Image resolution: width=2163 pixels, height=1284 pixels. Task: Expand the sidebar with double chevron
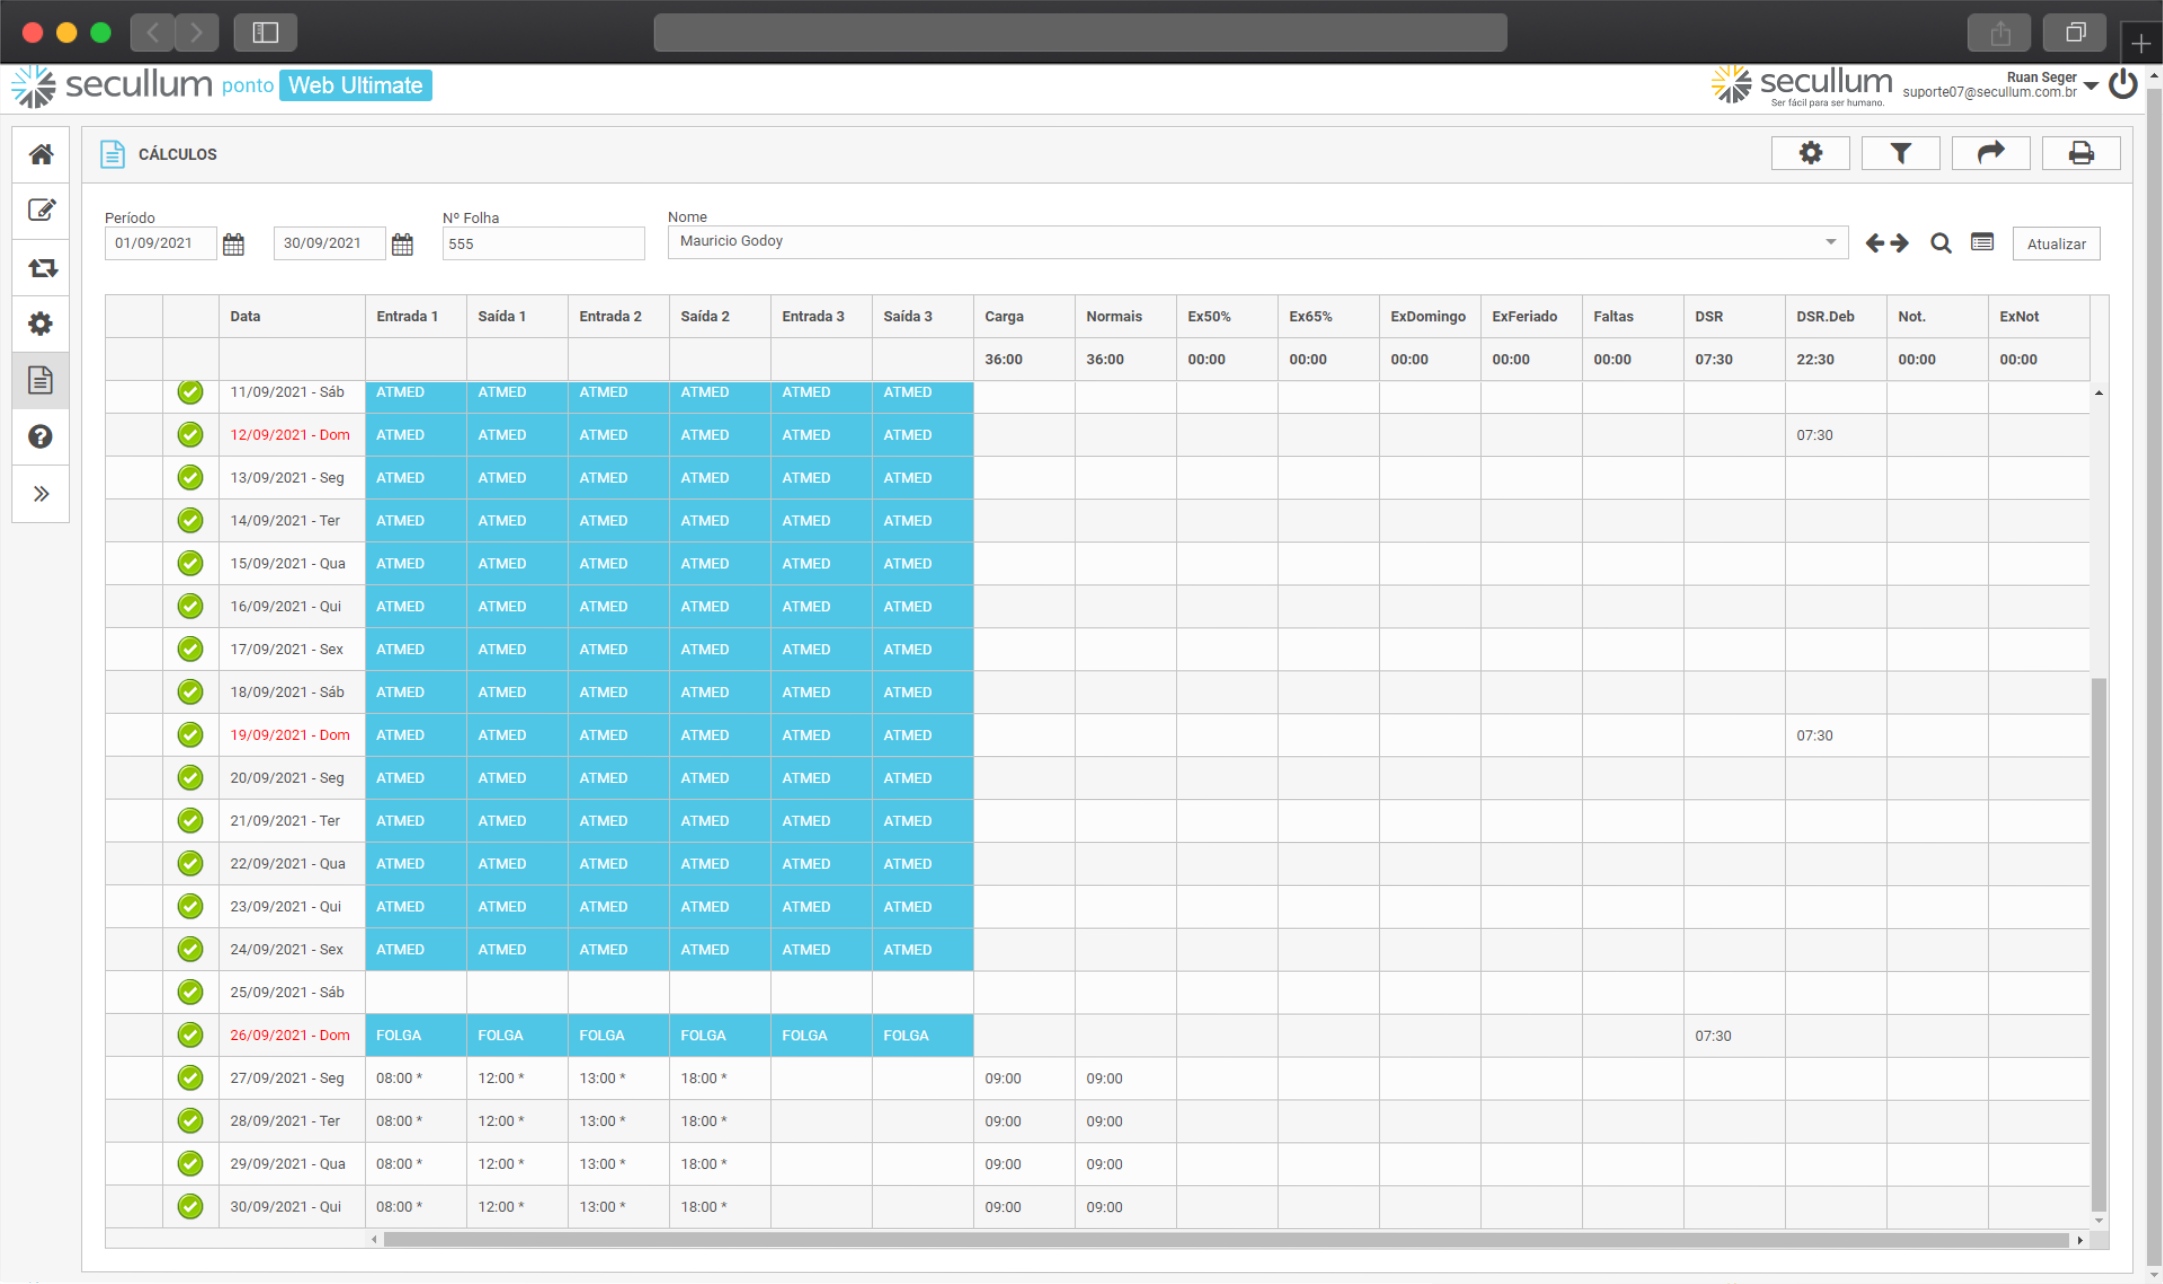pos(41,494)
